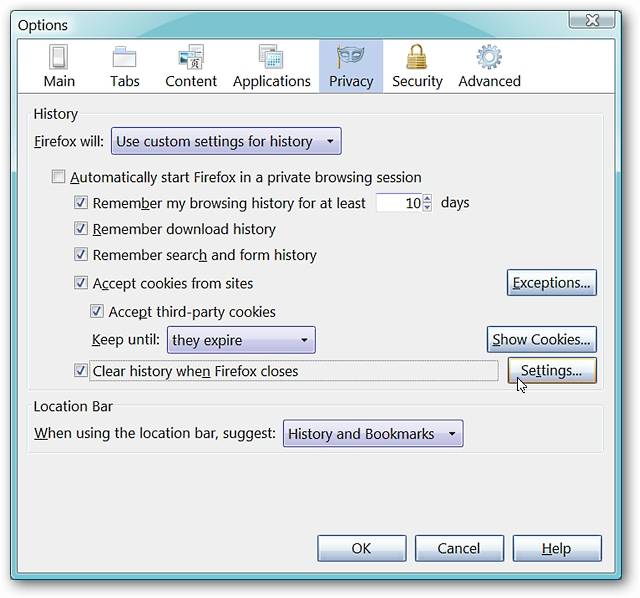This screenshot has width=640, height=598.
Task: Open location bar suggest dropdown
Action: click(373, 433)
